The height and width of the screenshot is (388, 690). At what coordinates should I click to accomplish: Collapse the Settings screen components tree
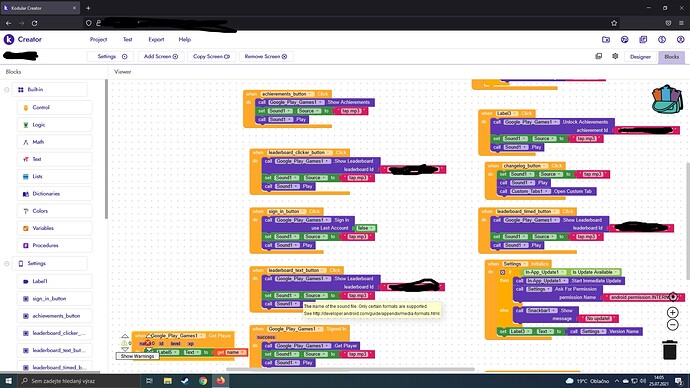click(x=7, y=264)
